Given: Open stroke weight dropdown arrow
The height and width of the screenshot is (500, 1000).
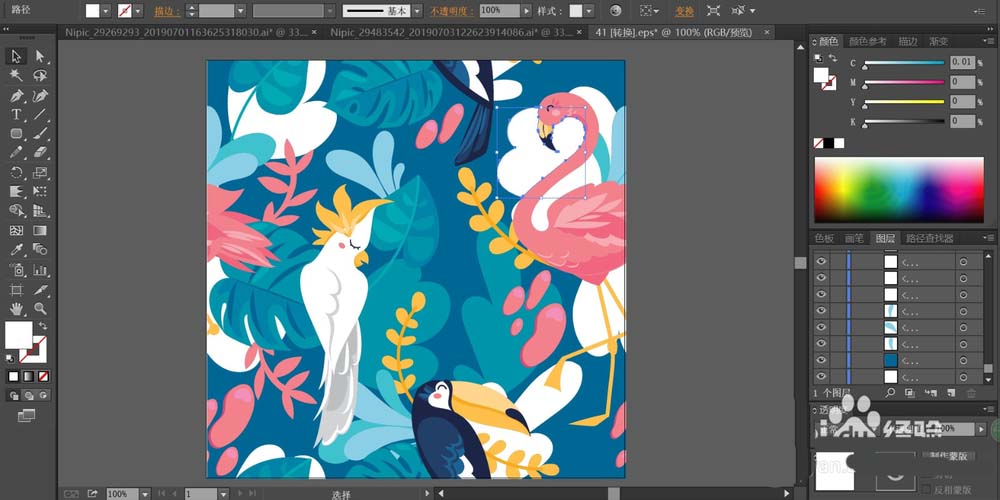Looking at the screenshot, I should click(240, 11).
